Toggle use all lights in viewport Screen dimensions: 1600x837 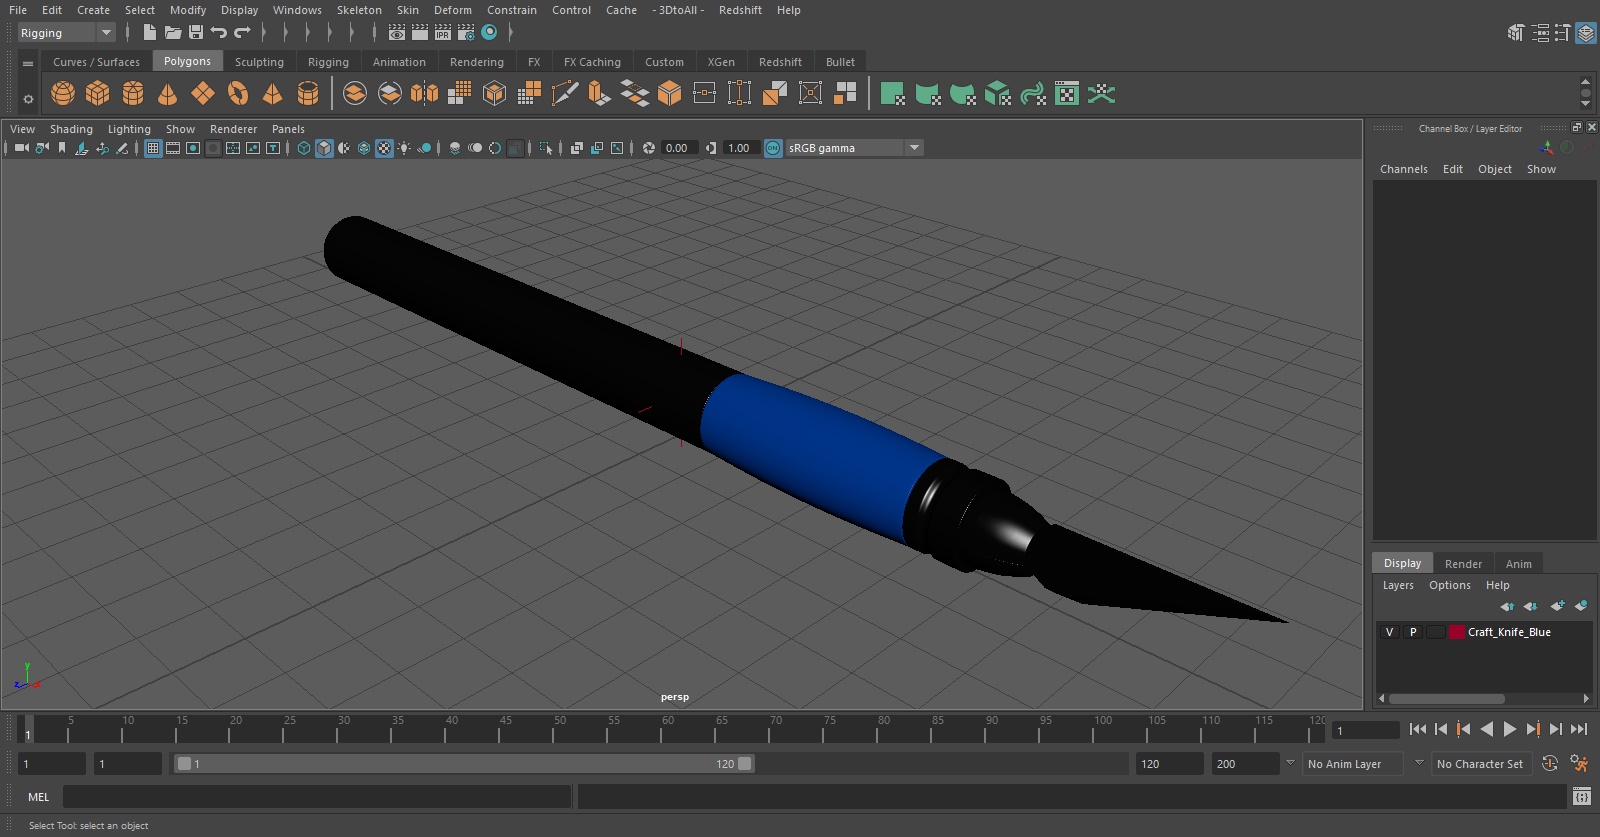tap(404, 148)
